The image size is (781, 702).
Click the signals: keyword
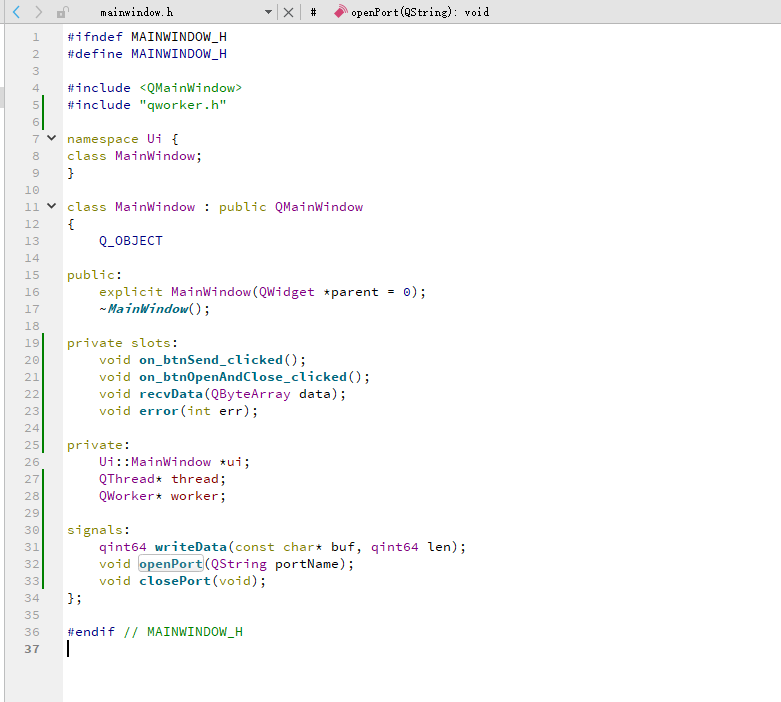tap(99, 530)
